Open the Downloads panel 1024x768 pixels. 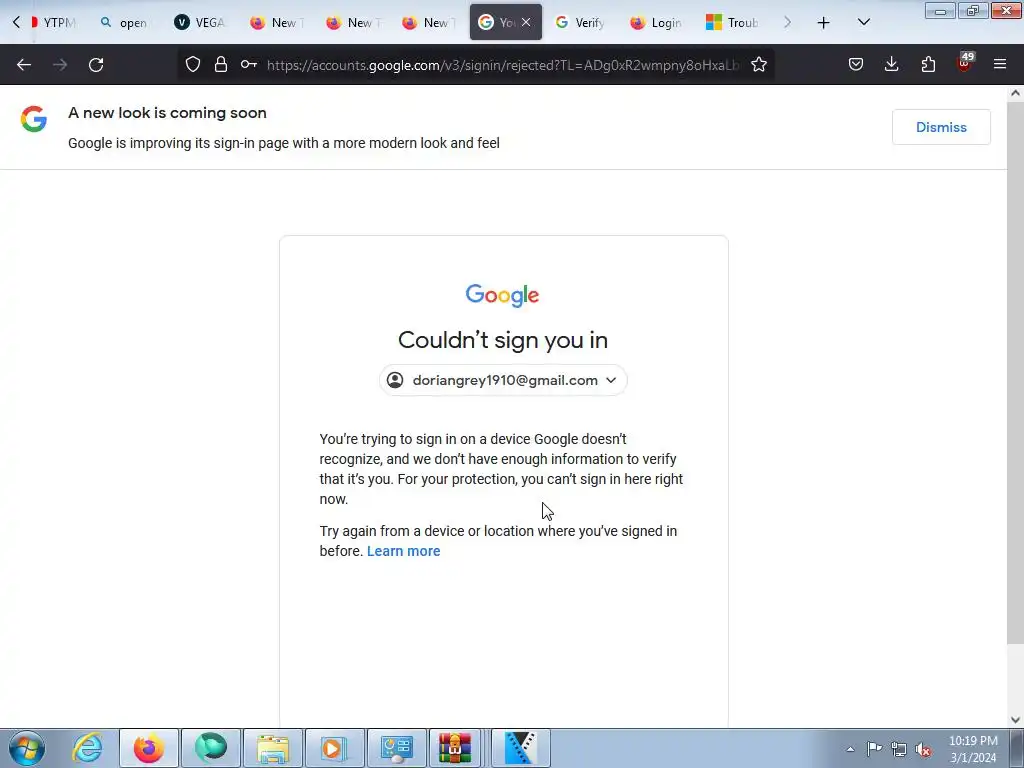pyautogui.click(x=891, y=65)
